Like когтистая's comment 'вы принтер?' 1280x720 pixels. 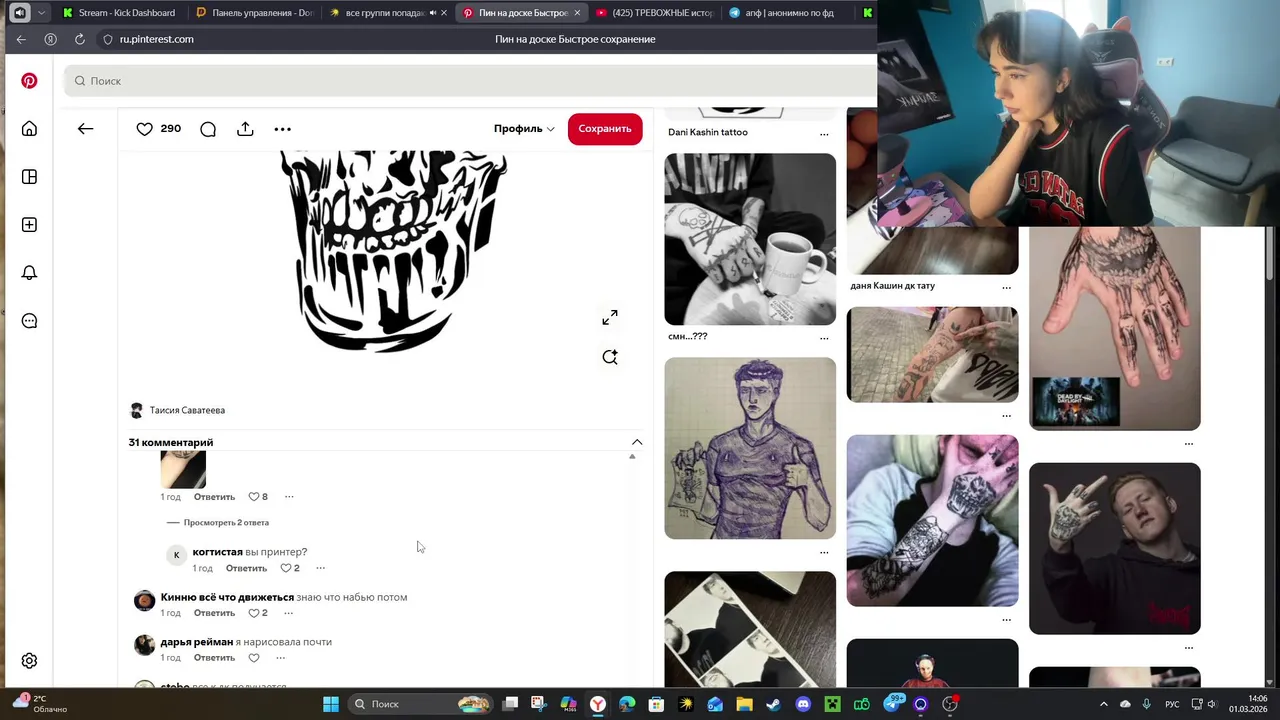pos(286,568)
